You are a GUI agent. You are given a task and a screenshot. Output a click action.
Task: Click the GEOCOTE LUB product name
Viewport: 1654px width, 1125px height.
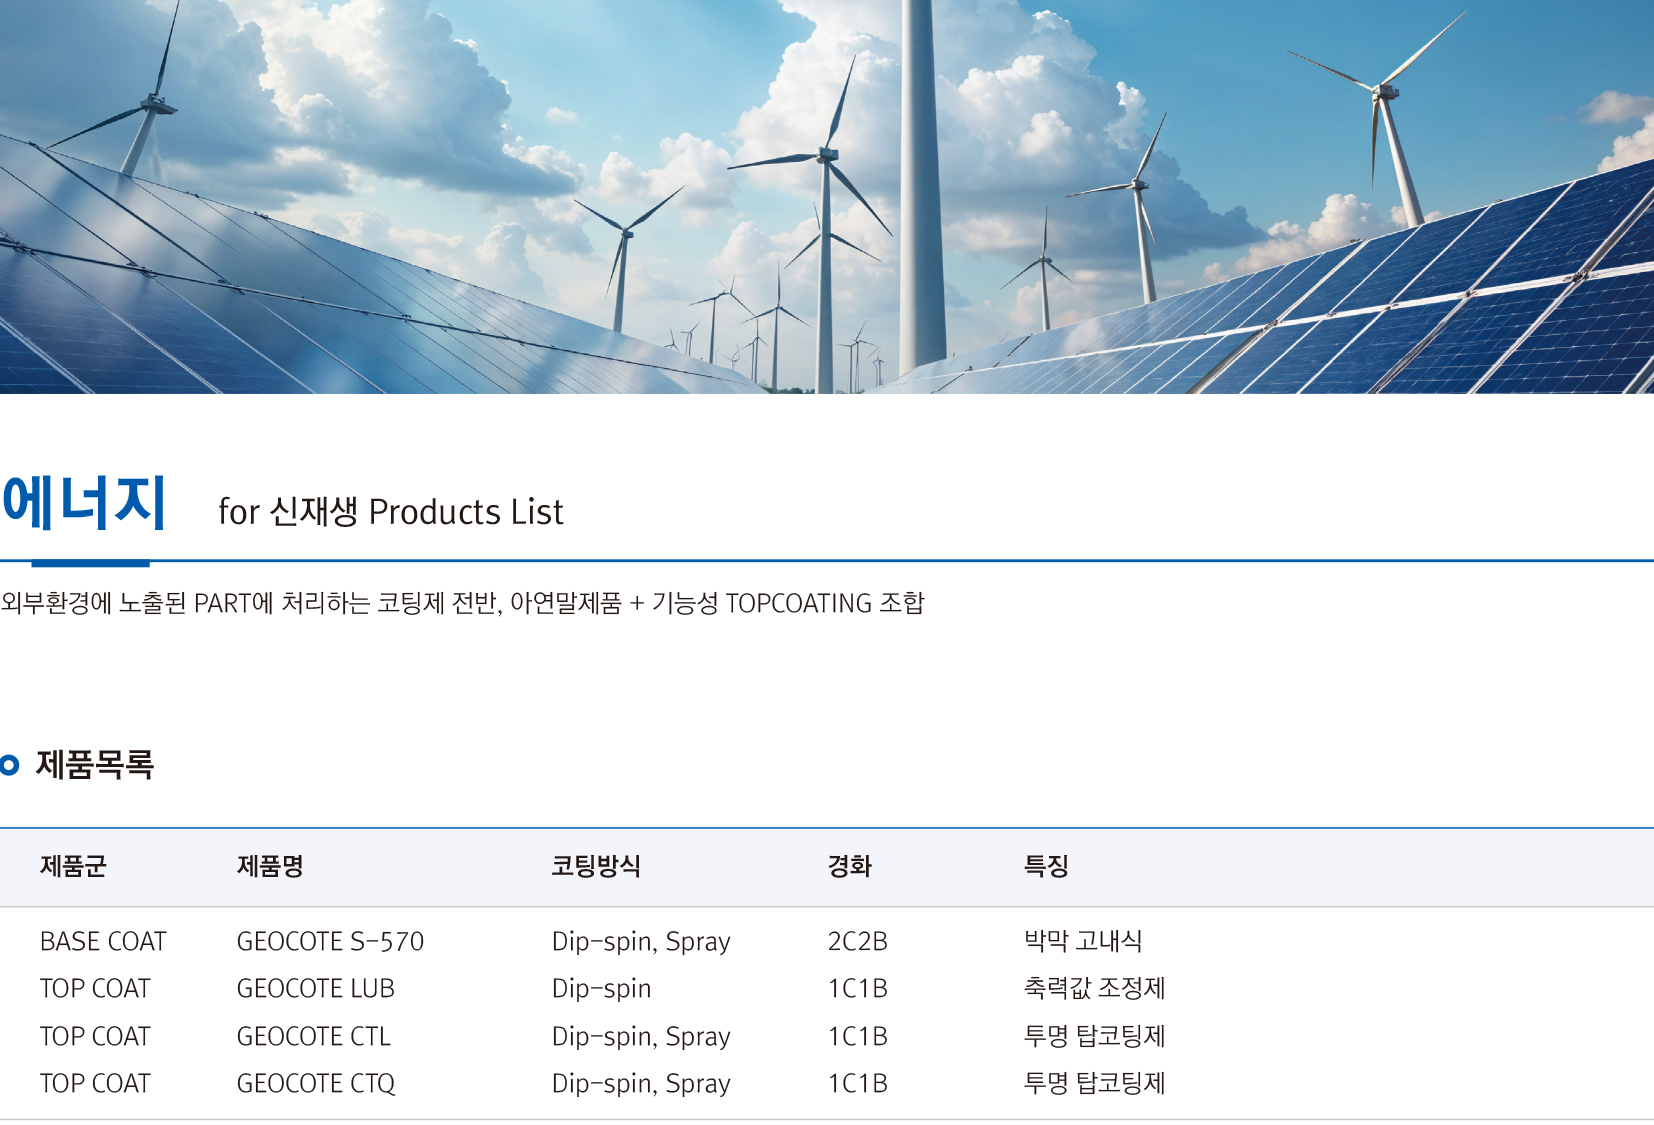pyautogui.click(x=316, y=988)
